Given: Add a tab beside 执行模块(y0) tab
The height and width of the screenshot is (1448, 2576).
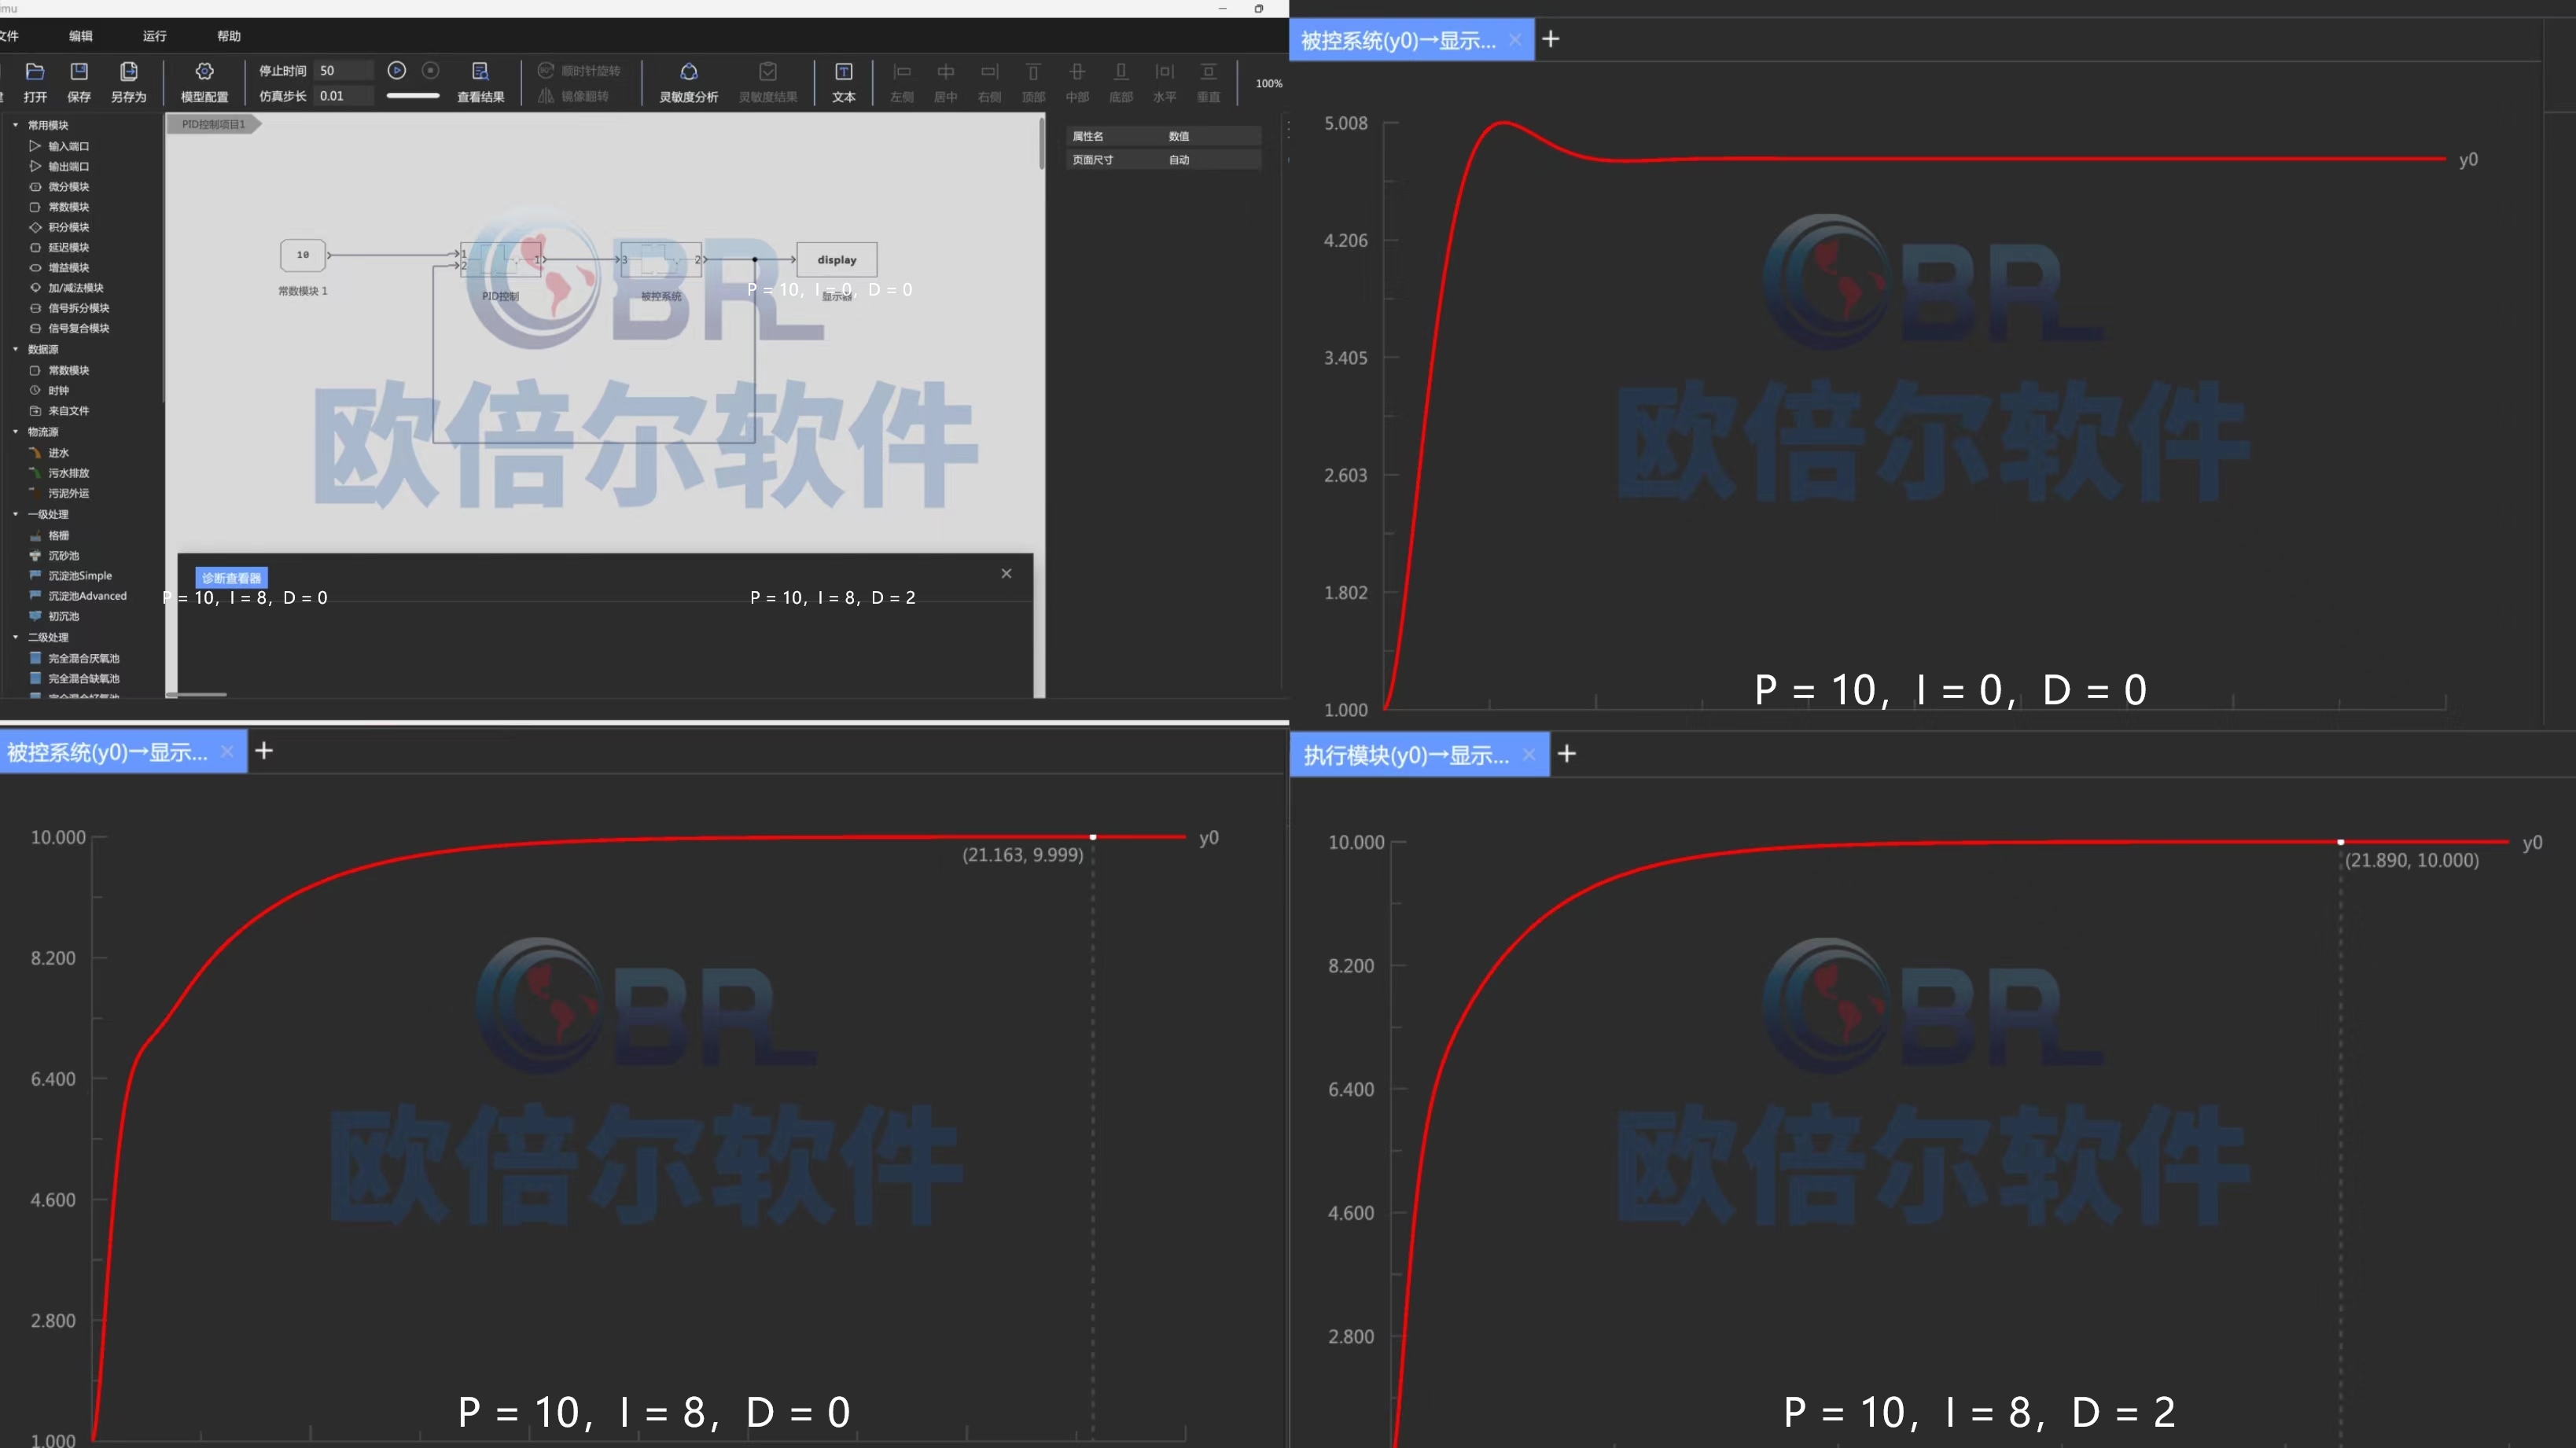Looking at the screenshot, I should coord(1567,754).
